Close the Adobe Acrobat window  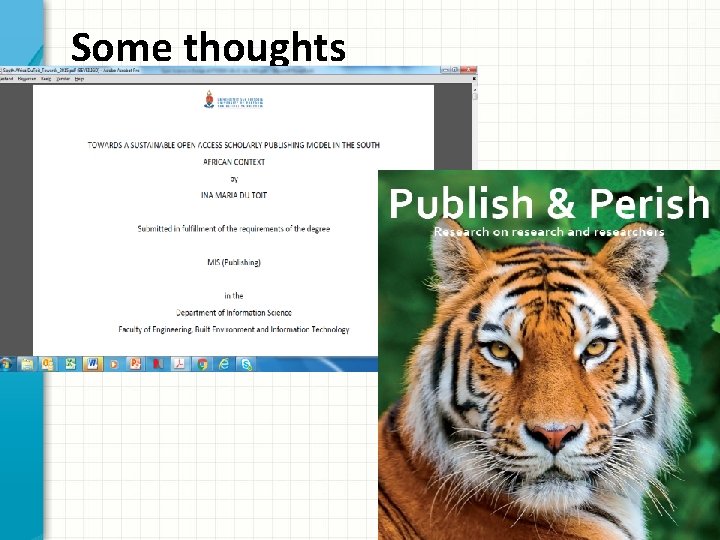(468, 70)
